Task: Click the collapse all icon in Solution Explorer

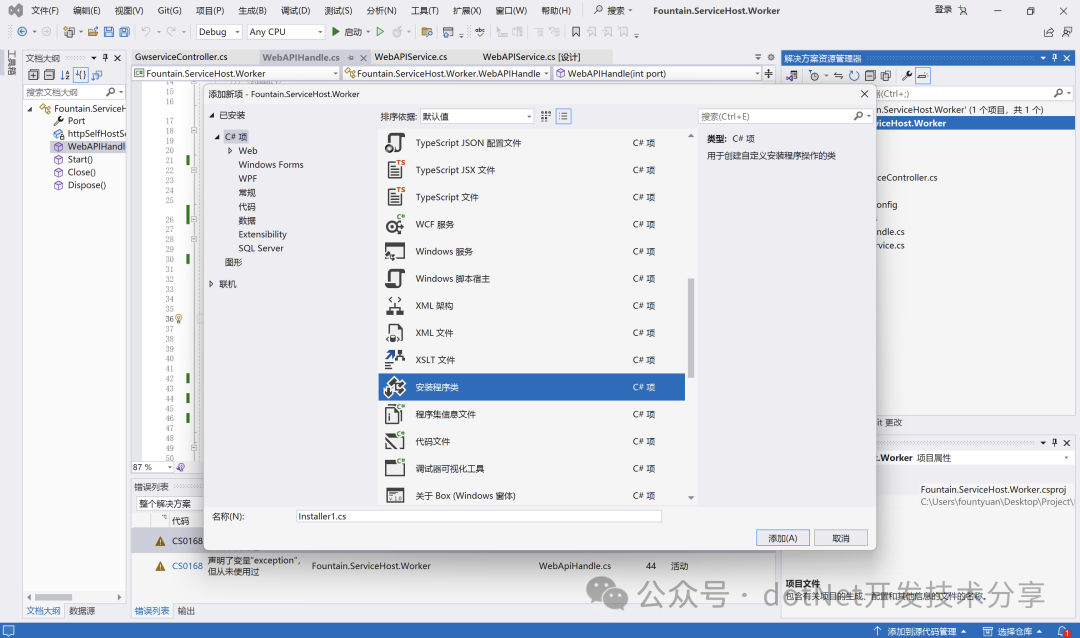Action: pos(870,76)
